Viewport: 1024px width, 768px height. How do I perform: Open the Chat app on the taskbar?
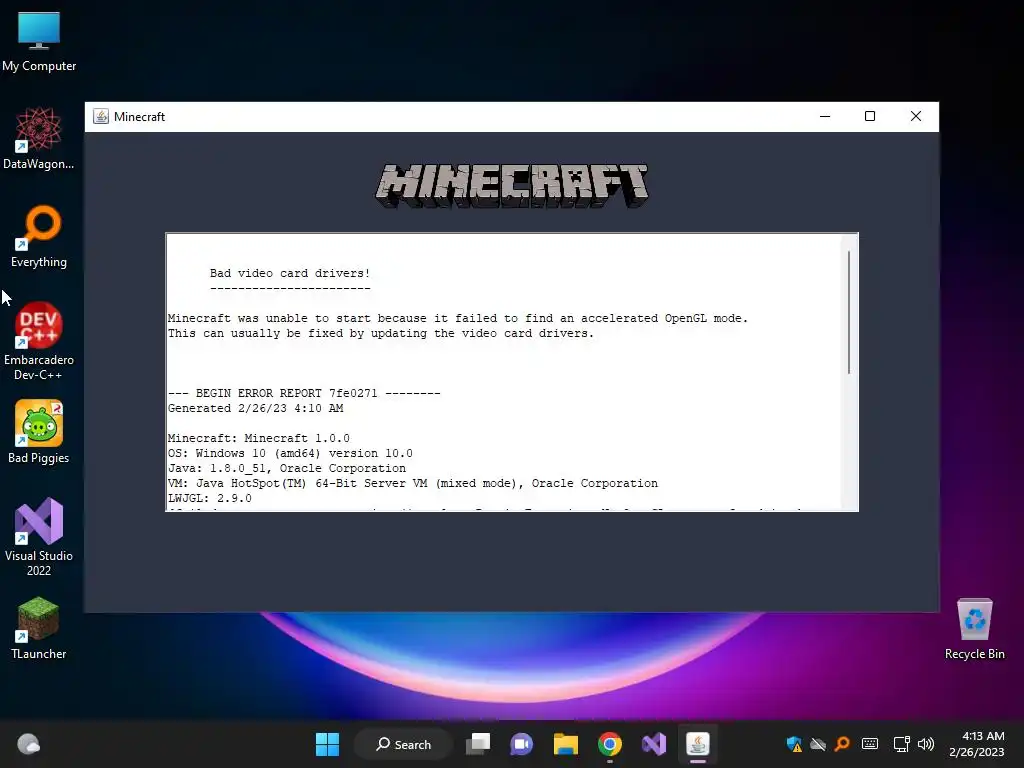(521, 744)
